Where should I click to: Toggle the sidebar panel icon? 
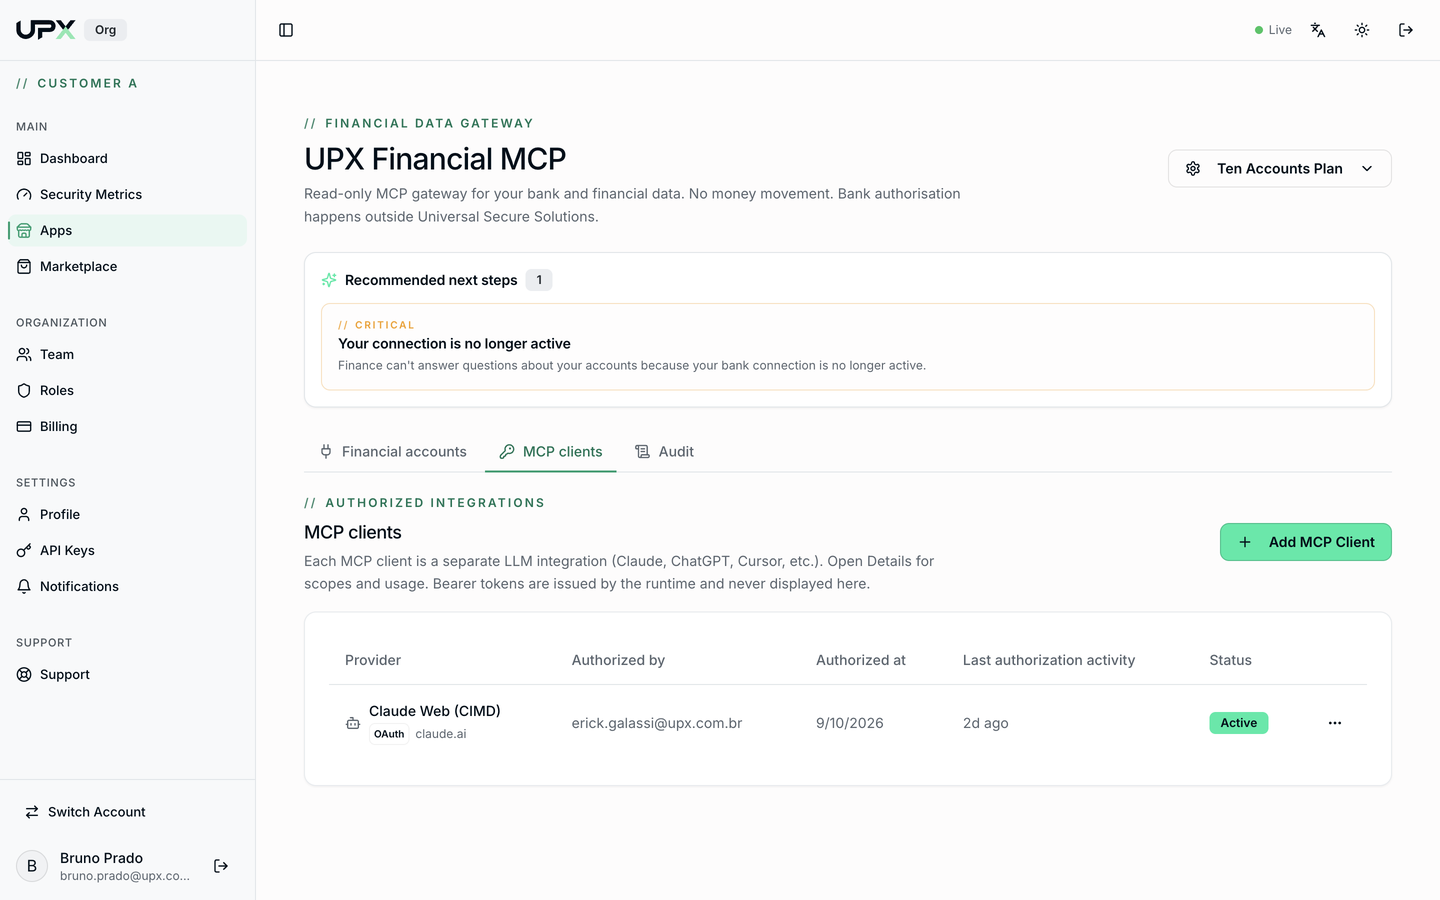[286, 30]
